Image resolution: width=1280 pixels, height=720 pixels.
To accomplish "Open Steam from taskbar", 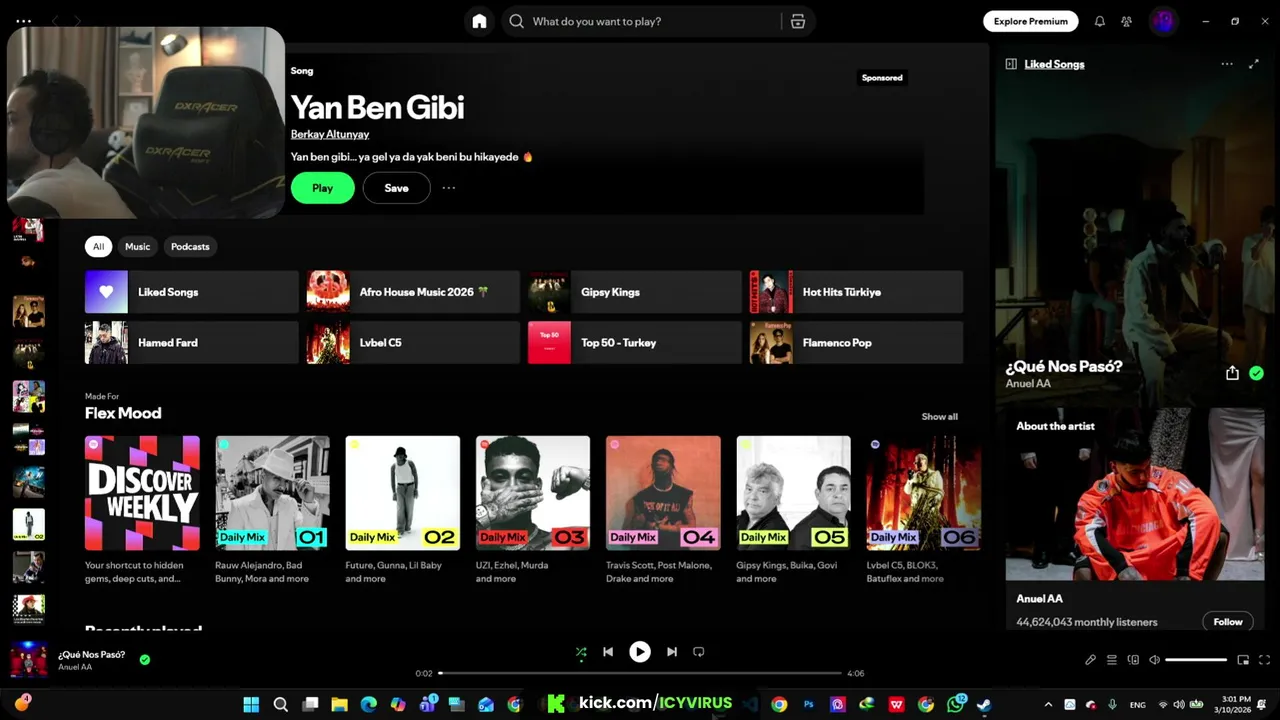I will (984, 704).
